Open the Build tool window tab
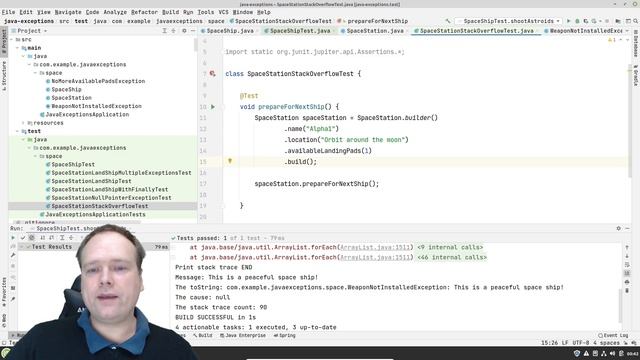The image size is (640, 360). [x=203, y=336]
